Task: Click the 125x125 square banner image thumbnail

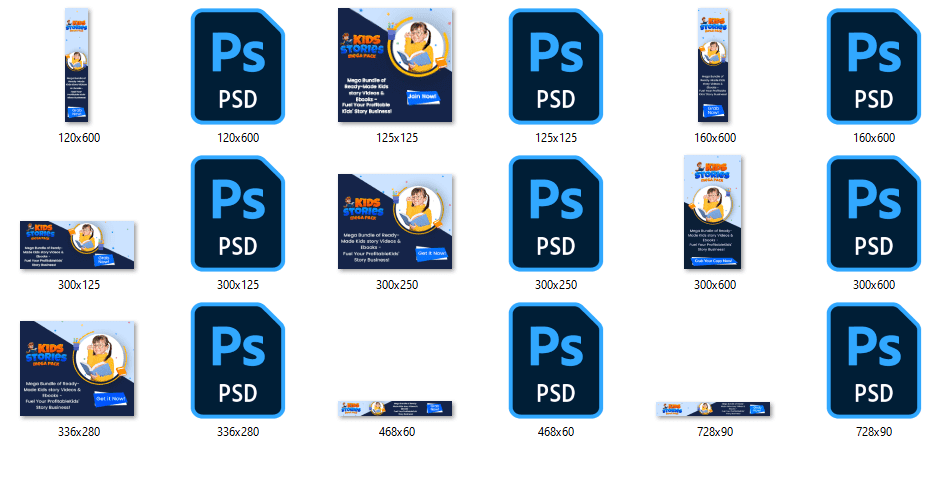Action: coord(396,65)
